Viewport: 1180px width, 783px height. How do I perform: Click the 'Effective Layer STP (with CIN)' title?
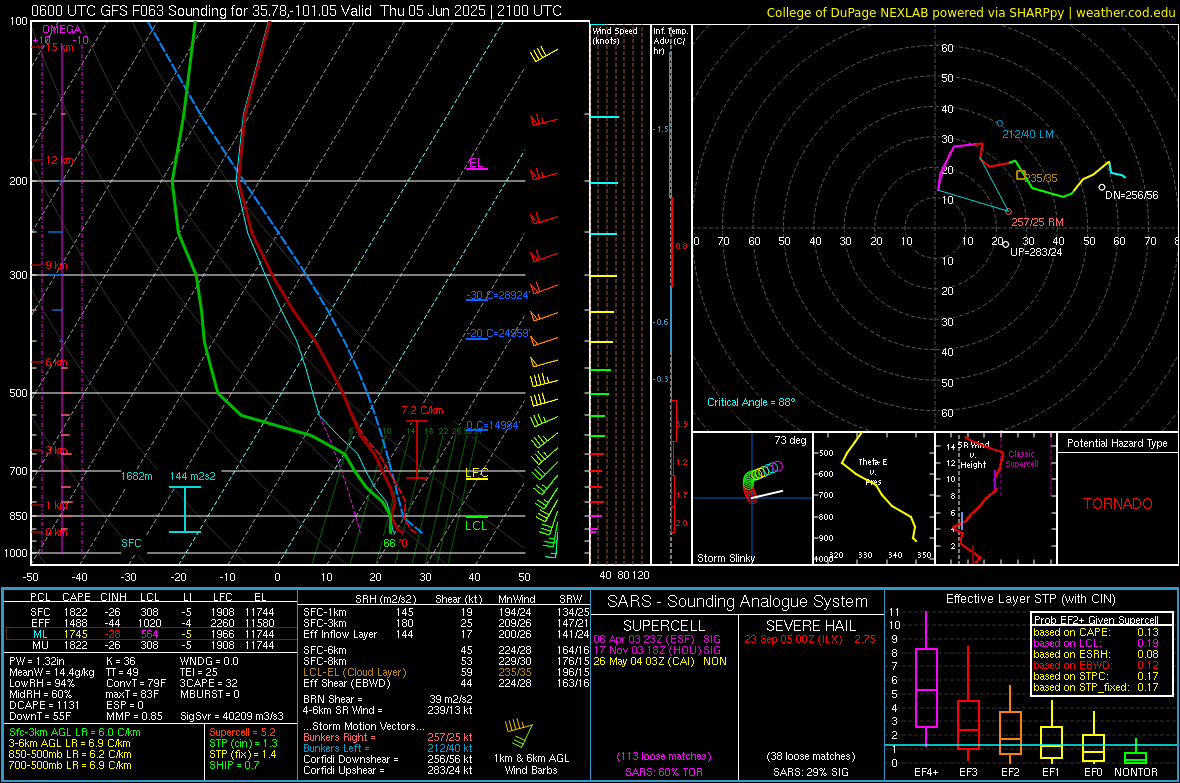point(1030,599)
